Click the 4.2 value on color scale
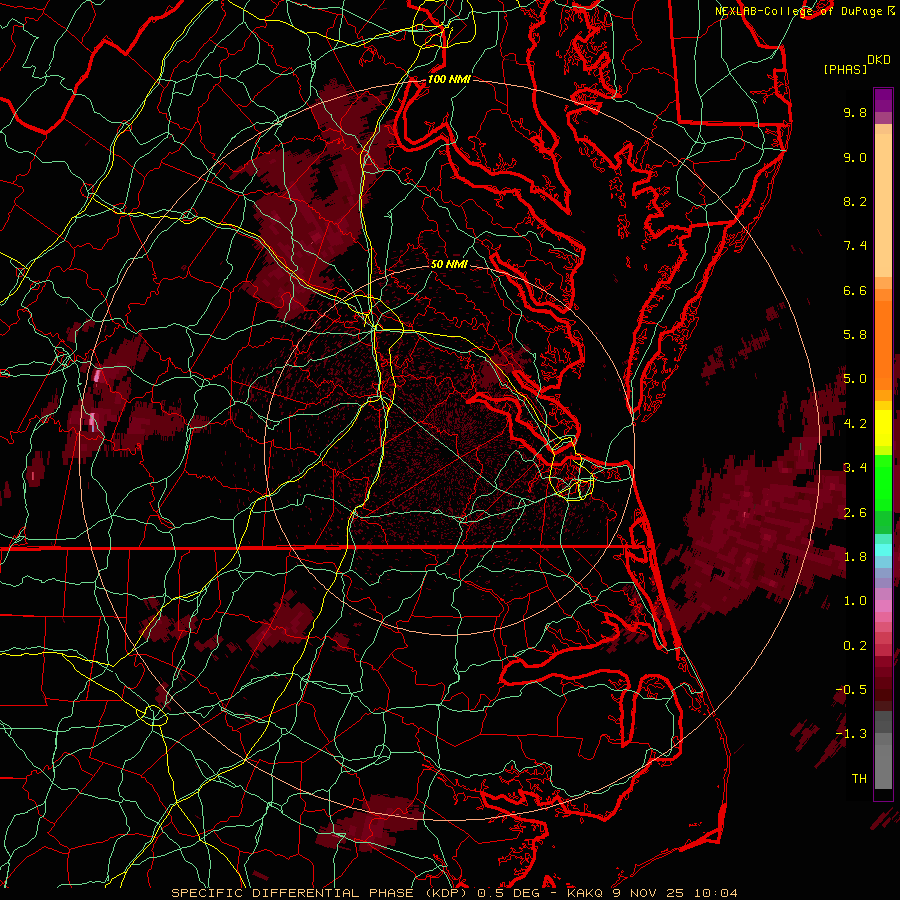900x900 pixels. pos(855,424)
